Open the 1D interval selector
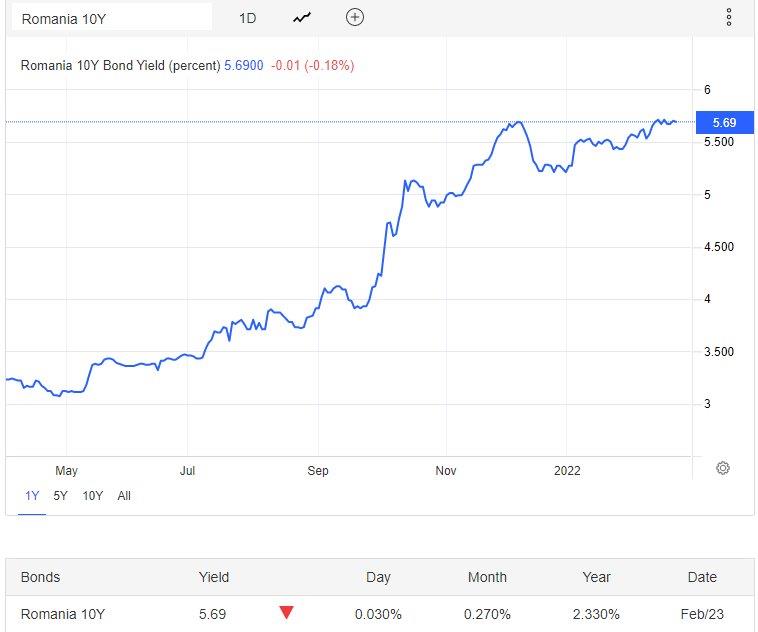This screenshot has height=632, width=758. tap(248, 18)
